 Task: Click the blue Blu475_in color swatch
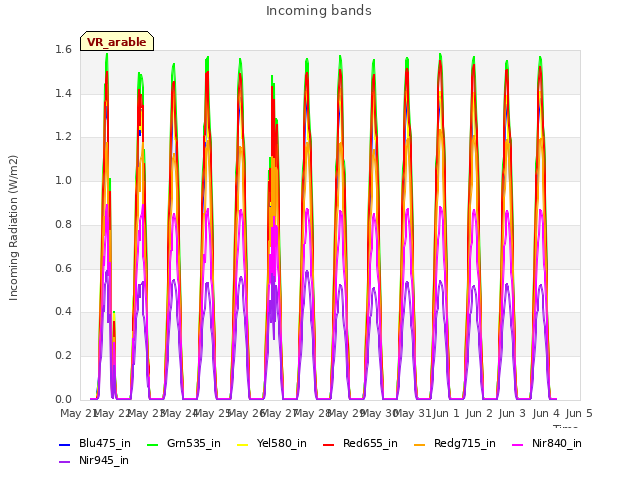(x=64, y=444)
